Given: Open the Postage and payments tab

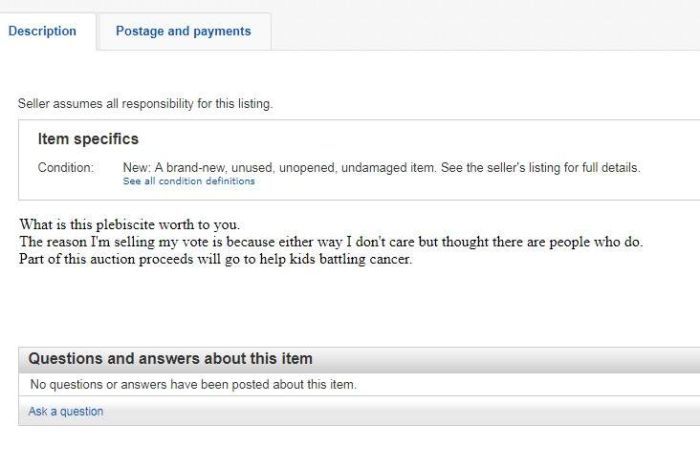Looking at the screenshot, I should [x=183, y=31].
